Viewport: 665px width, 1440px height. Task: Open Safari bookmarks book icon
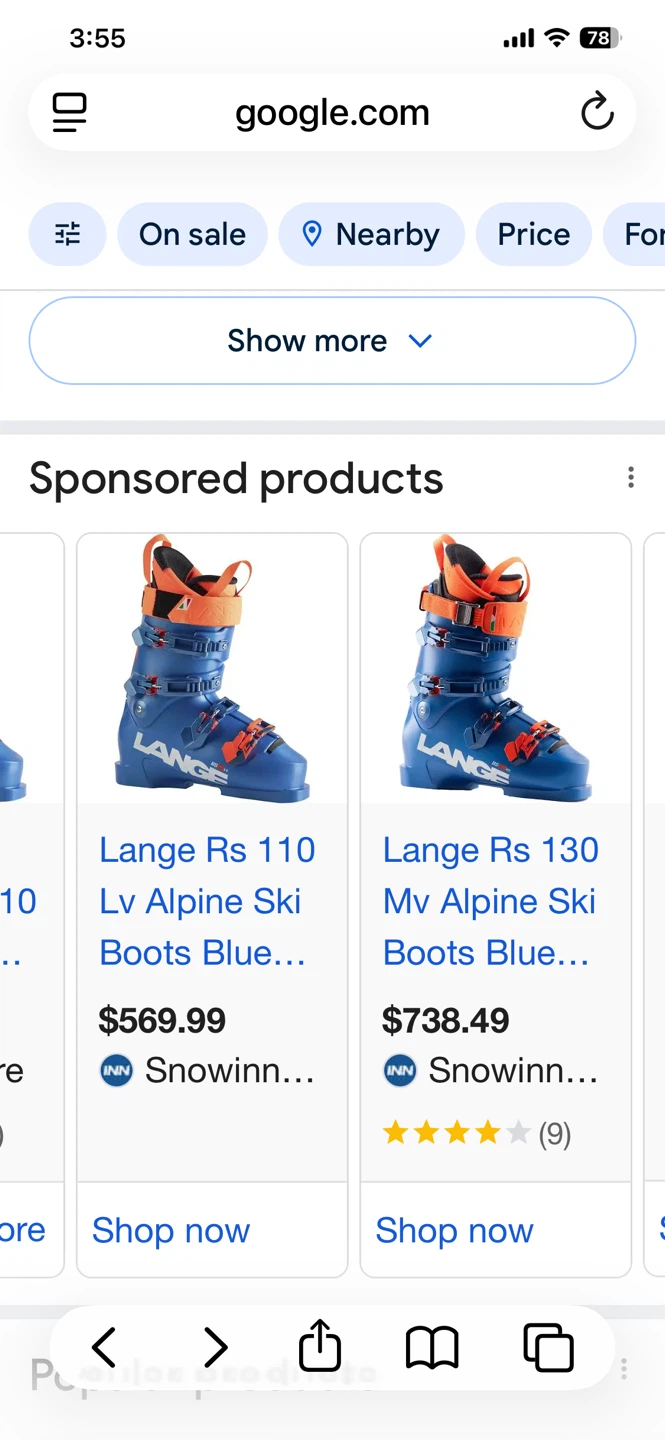(431, 1347)
